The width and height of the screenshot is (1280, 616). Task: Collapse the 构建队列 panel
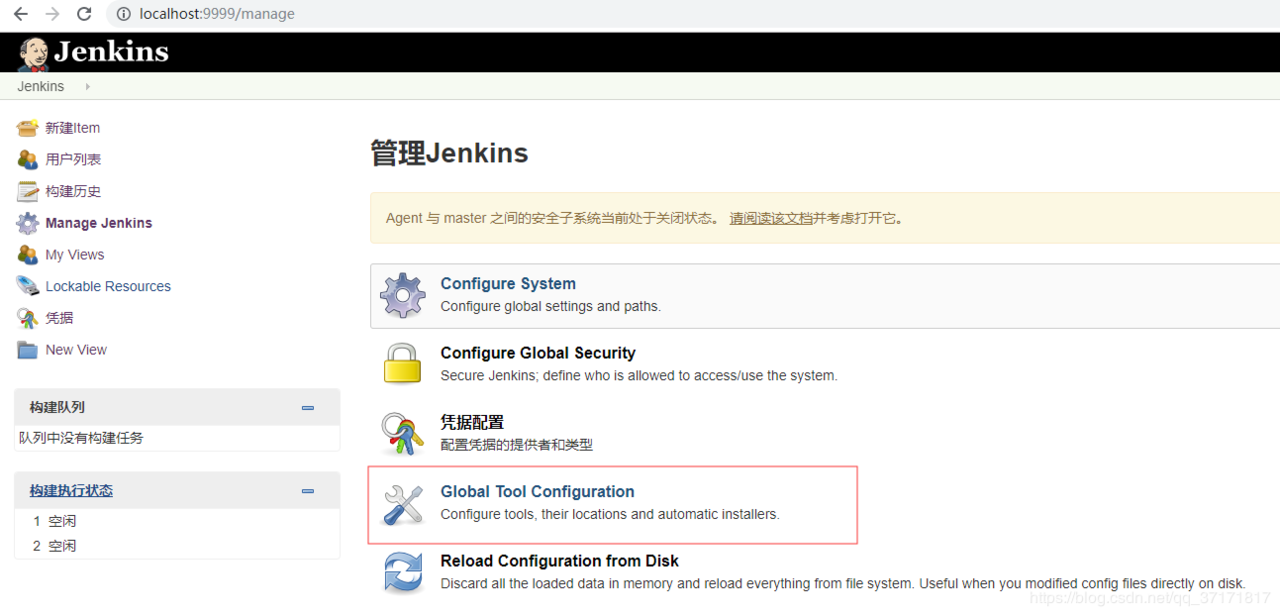coord(308,408)
